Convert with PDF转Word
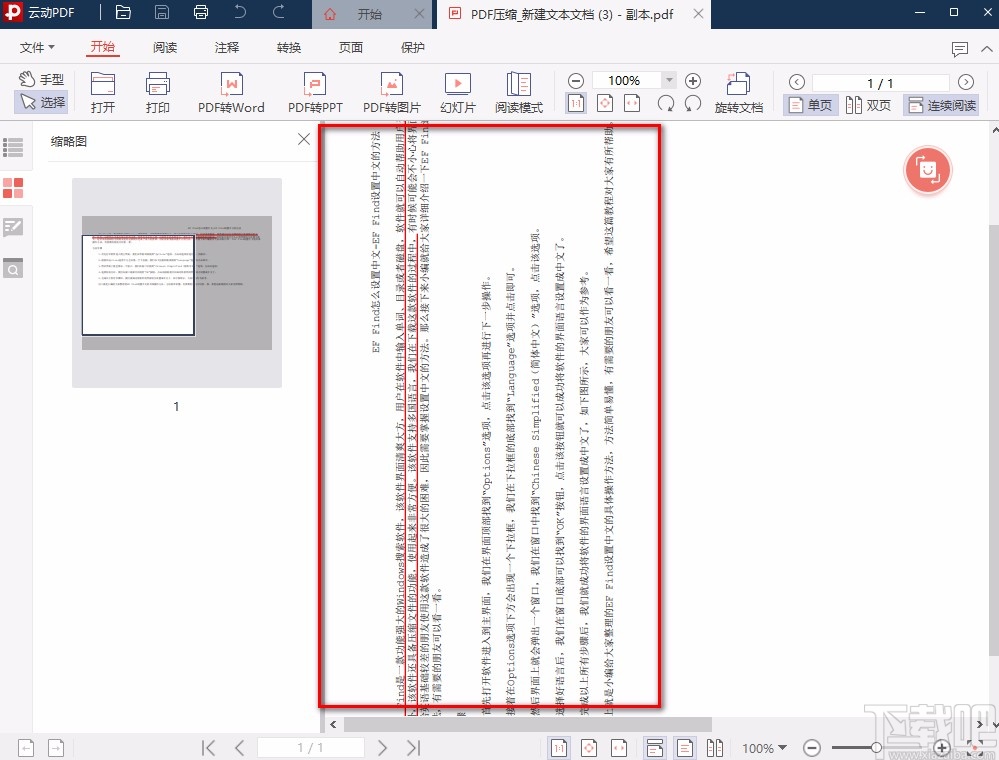 tap(231, 93)
